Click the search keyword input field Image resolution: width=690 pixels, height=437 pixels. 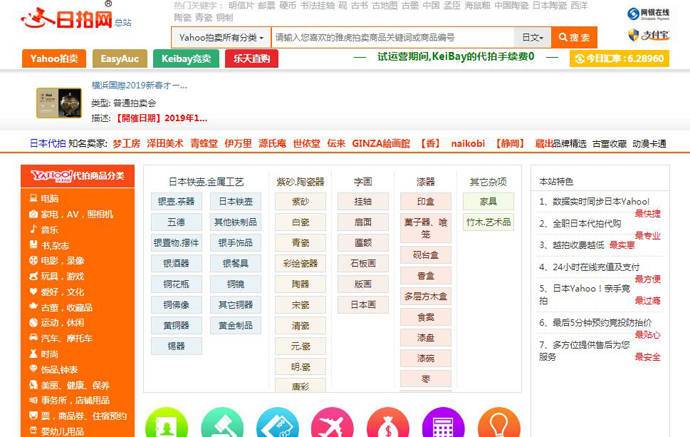[x=393, y=37]
